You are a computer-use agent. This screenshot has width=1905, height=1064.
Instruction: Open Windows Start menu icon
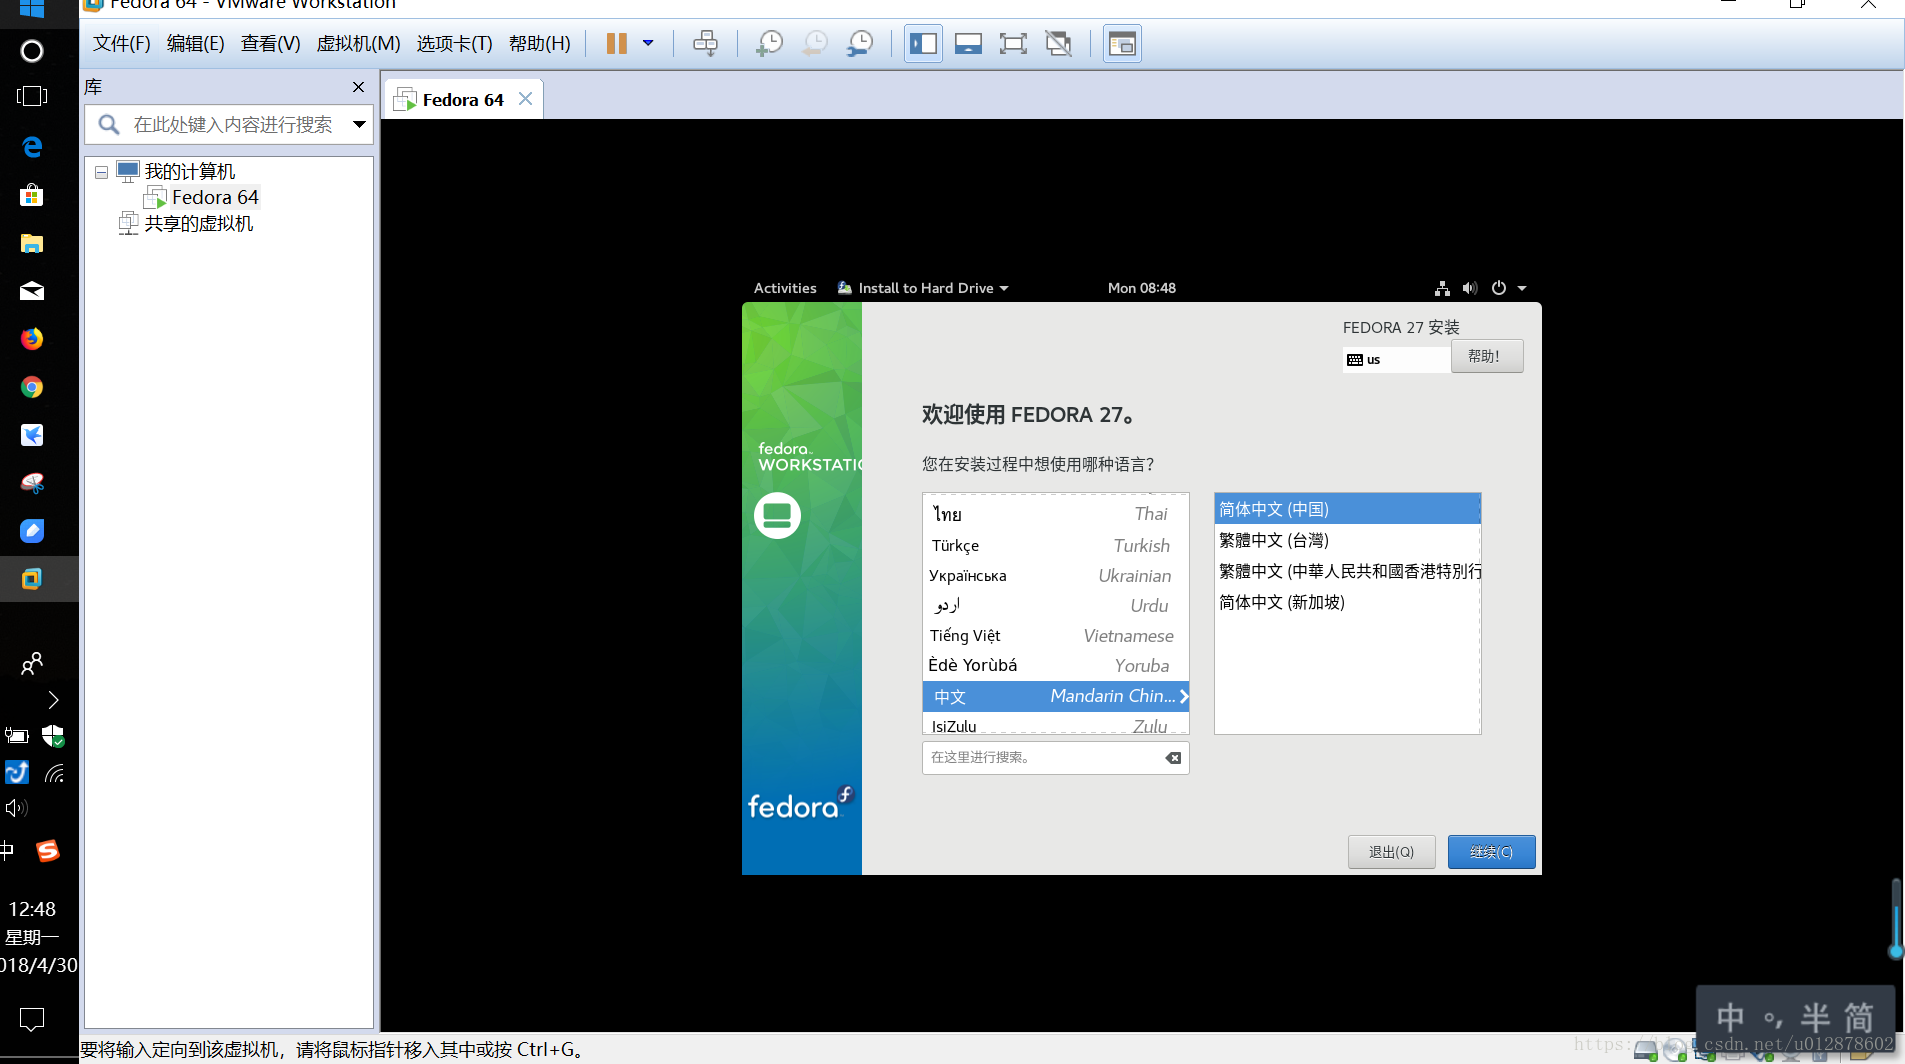tap(32, 7)
